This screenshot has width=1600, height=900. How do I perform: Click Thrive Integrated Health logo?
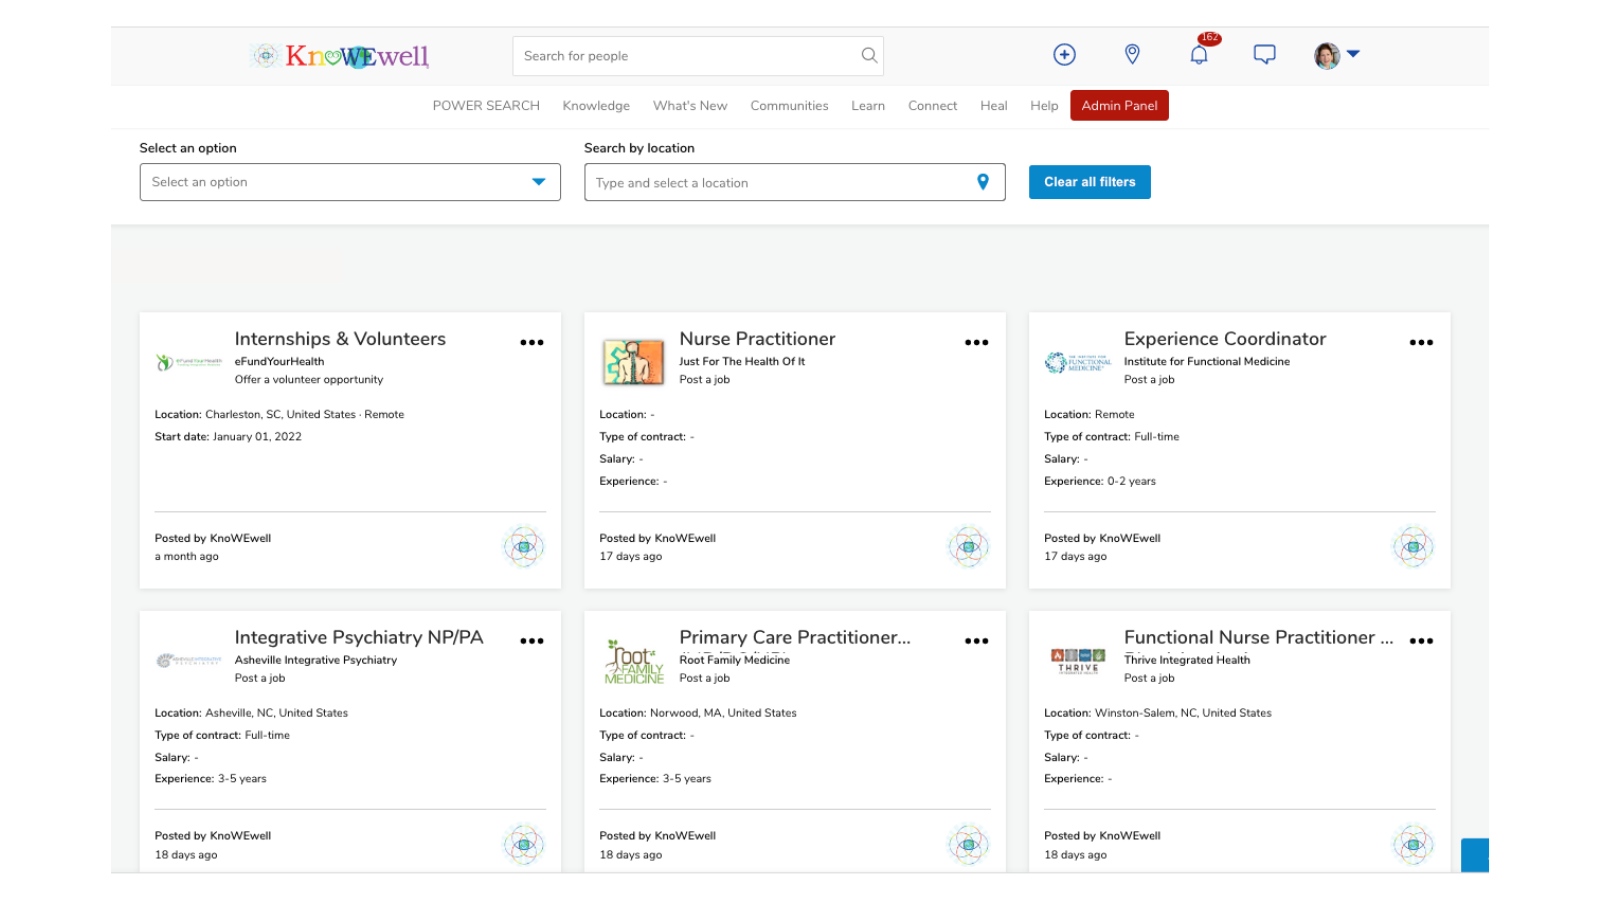(x=1078, y=661)
